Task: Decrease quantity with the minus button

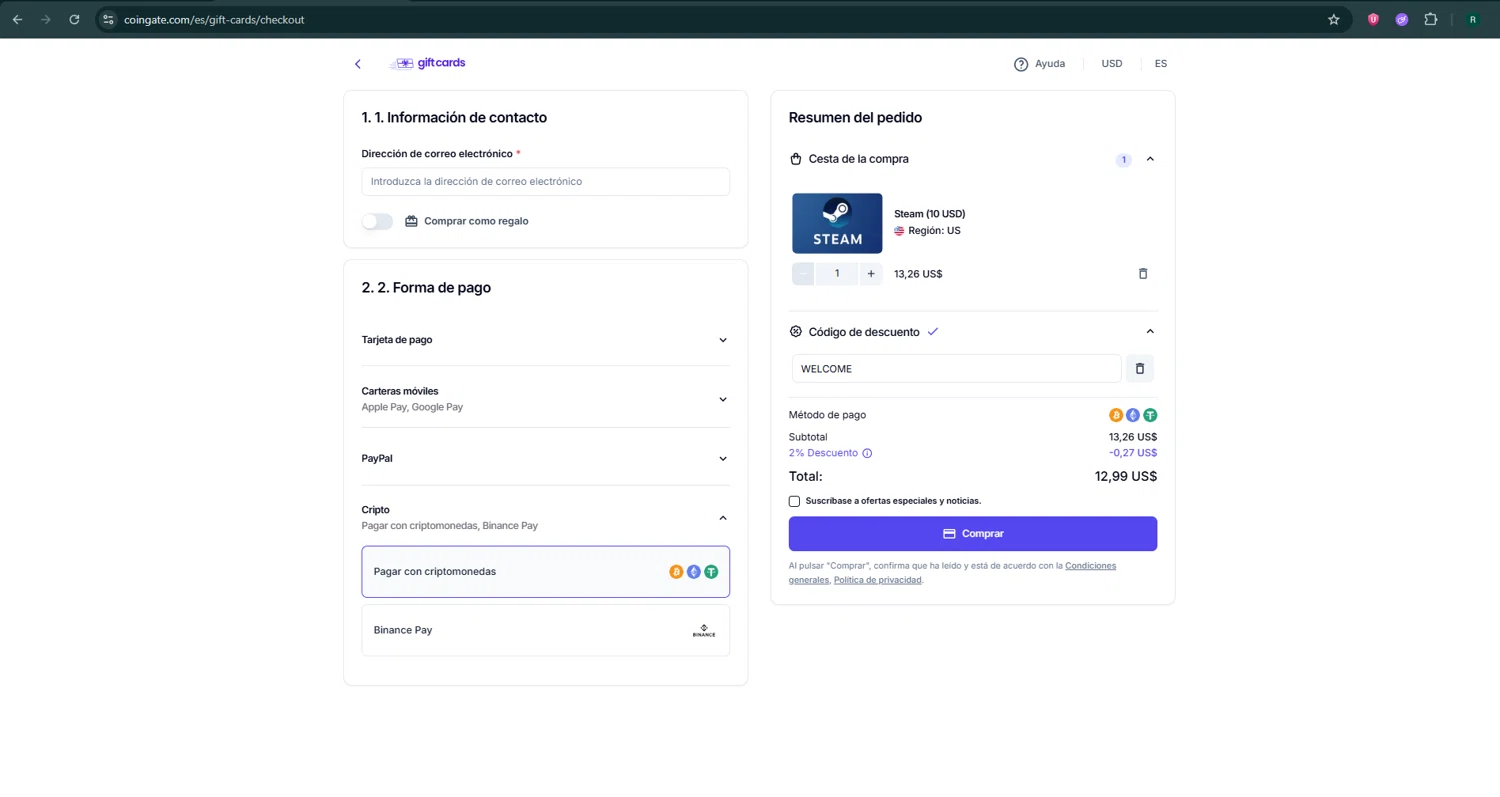Action: (x=803, y=274)
